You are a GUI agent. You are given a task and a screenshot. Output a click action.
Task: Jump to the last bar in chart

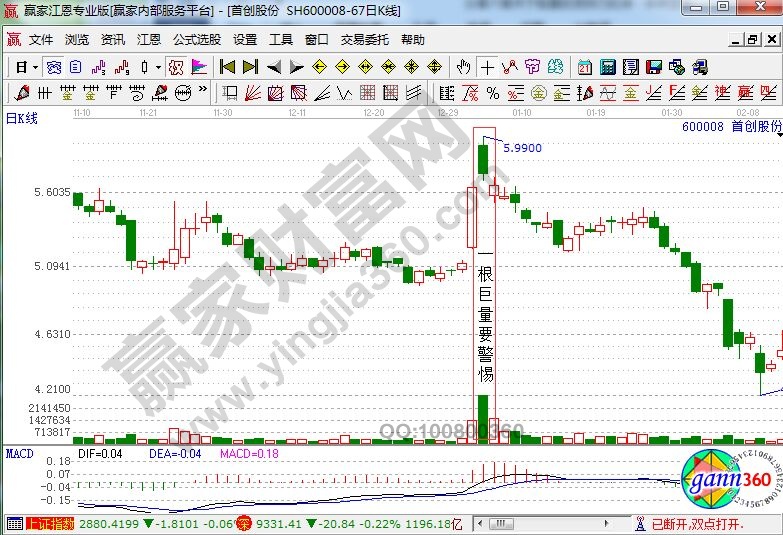pos(251,67)
